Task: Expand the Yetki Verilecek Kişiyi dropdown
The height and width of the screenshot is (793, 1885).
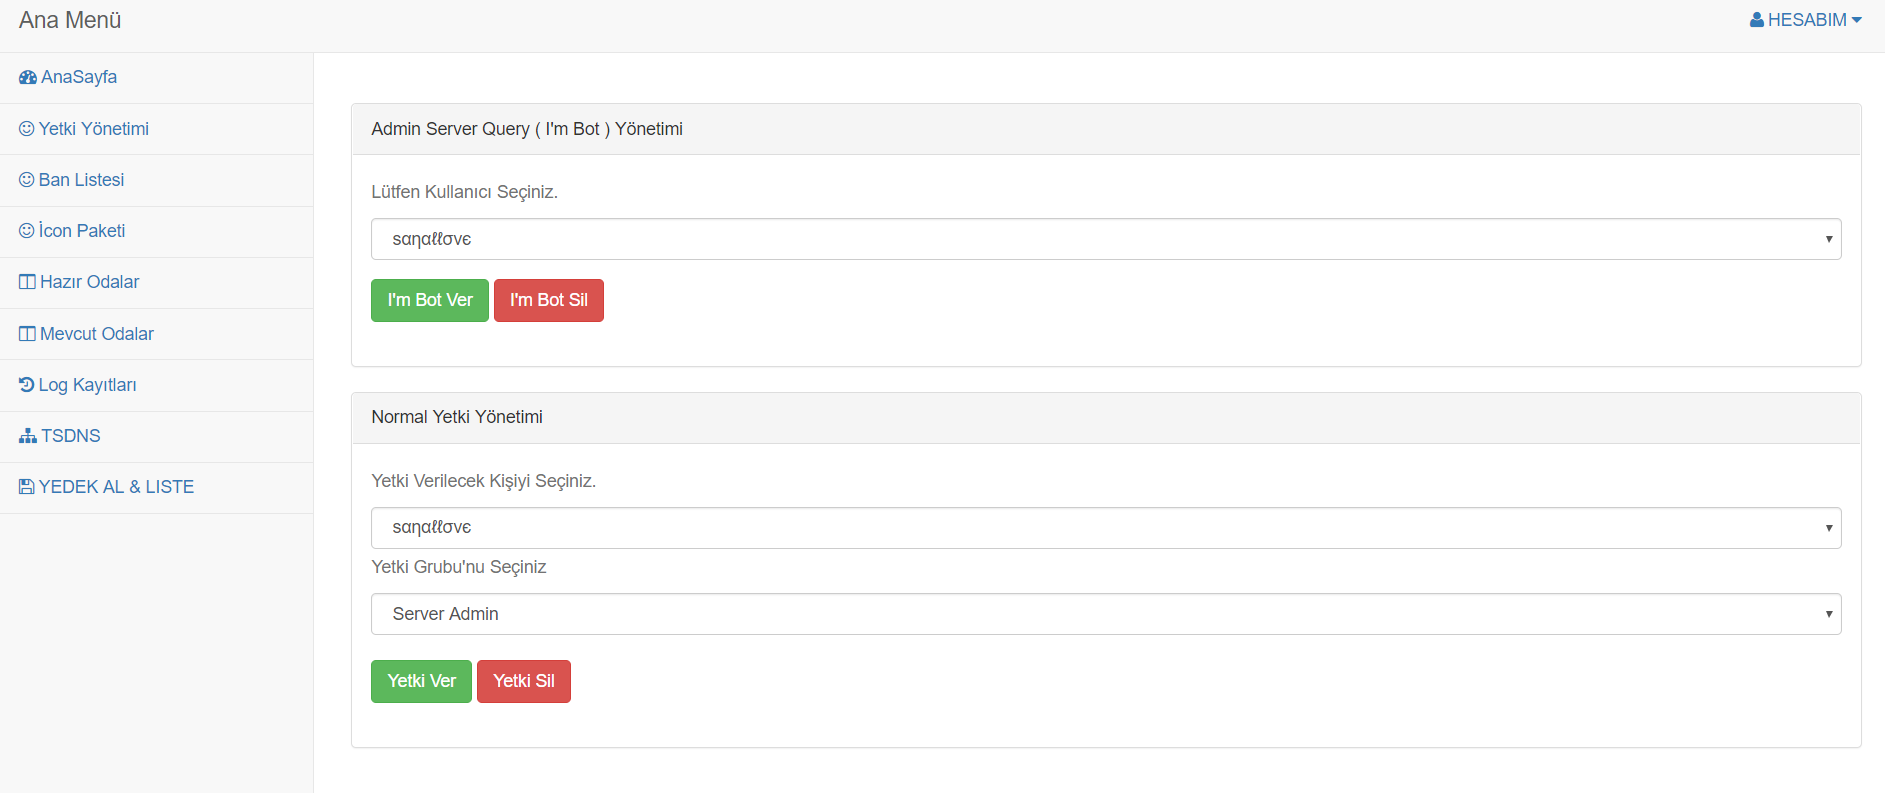Action: point(1106,528)
